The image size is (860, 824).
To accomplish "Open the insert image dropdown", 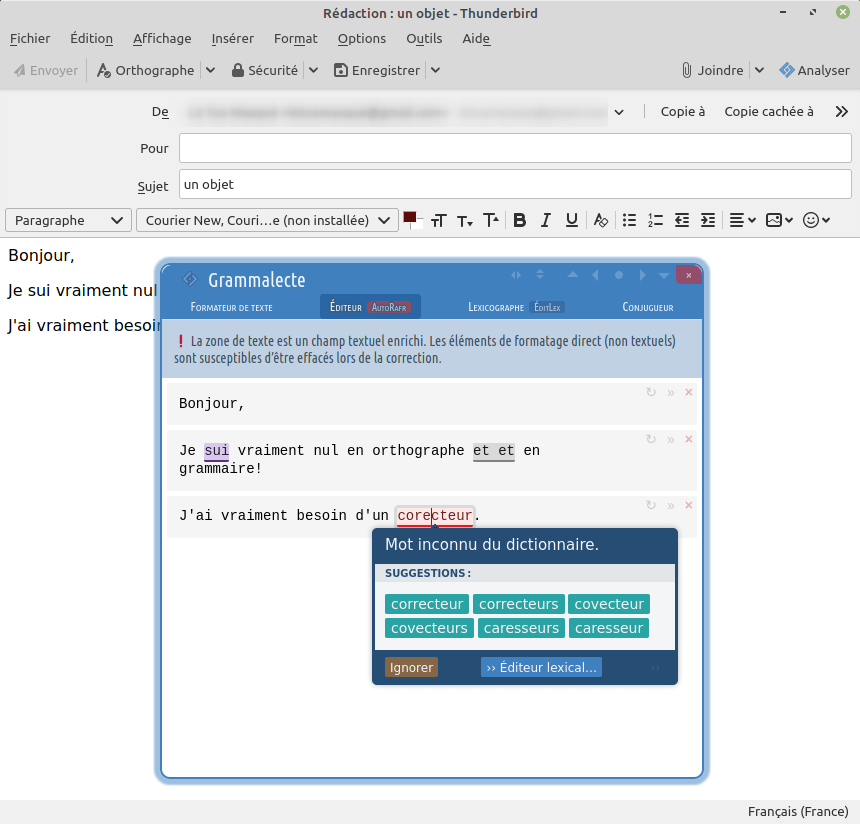I will coord(779,221).
